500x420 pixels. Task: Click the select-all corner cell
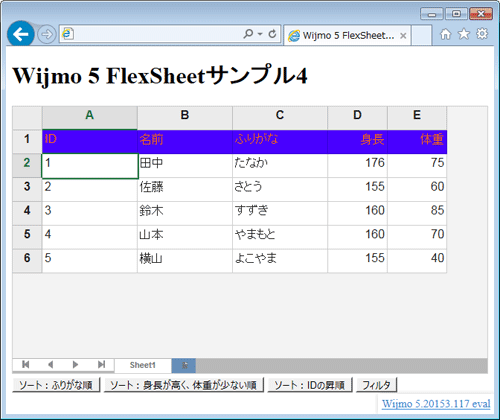click(x=27, y=118)
